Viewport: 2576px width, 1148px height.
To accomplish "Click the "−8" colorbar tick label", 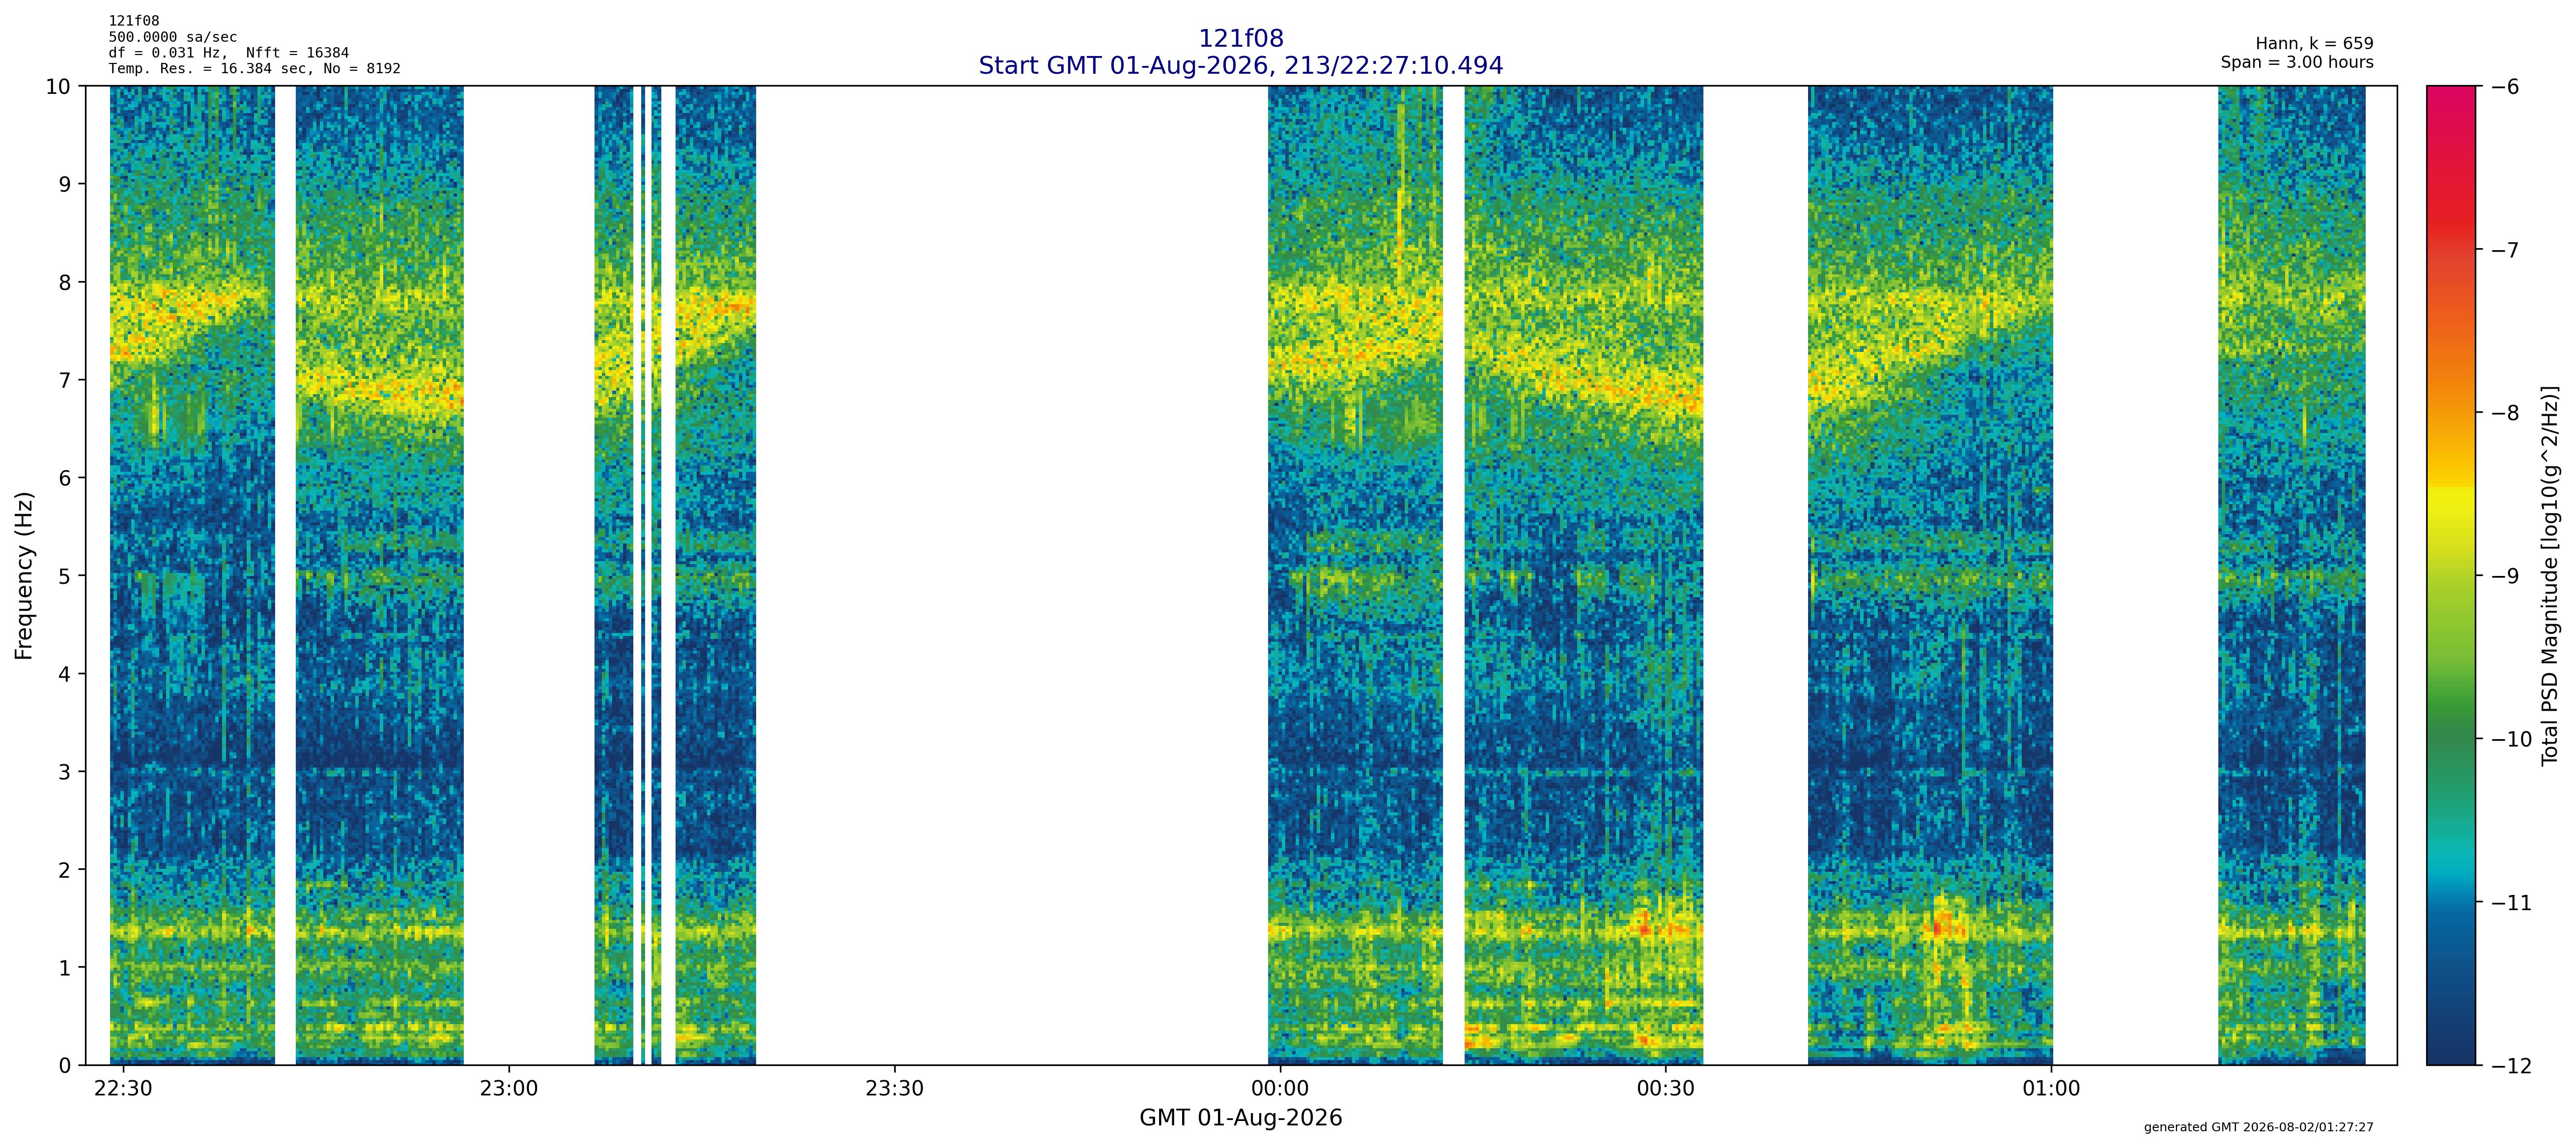I will 2505,412.
